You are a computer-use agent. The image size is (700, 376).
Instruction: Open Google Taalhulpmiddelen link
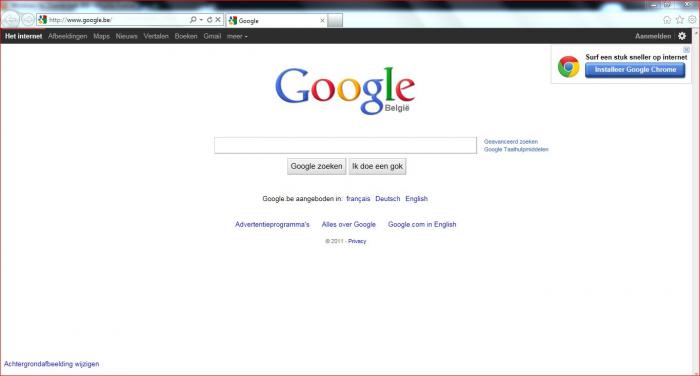(x=516, y=150)
